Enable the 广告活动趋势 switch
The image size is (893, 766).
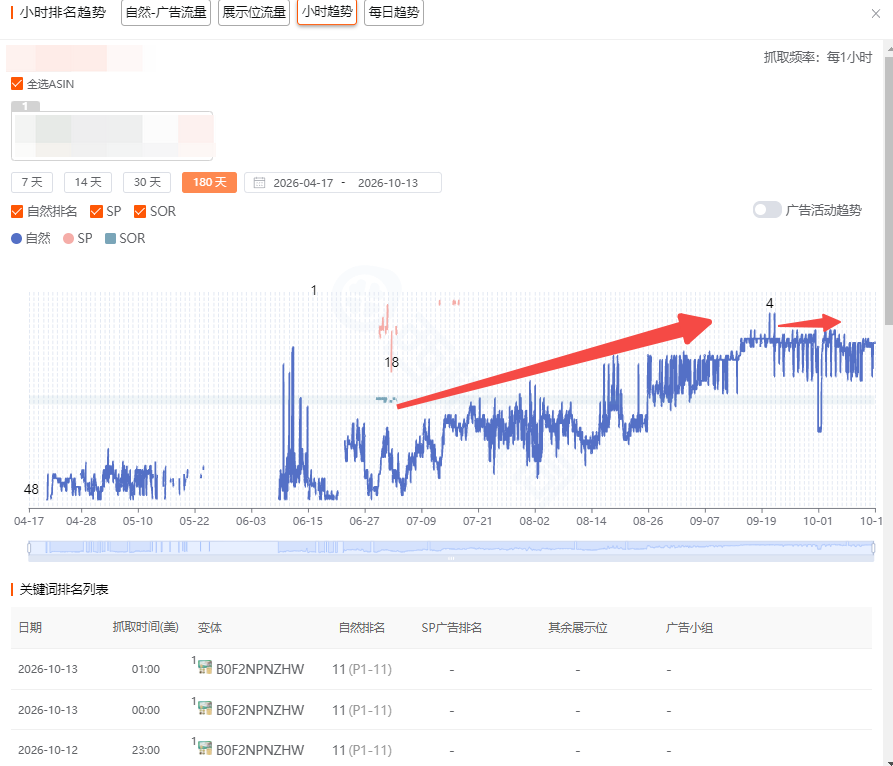pyautogui.click(x=767, y=210)
